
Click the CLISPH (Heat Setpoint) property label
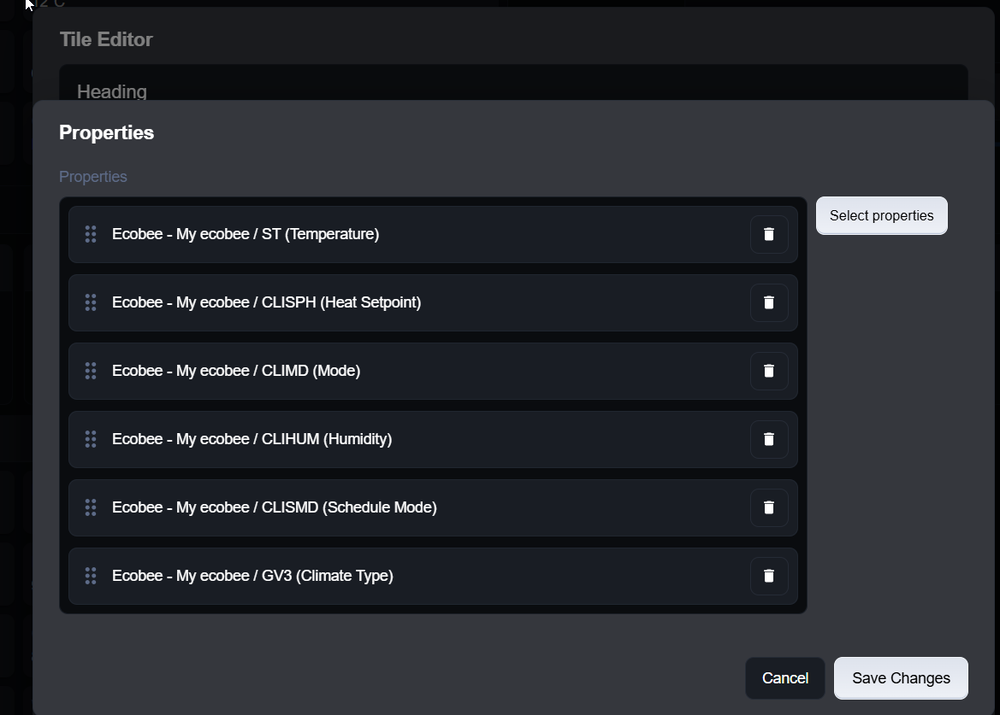[x=267, y=302]
